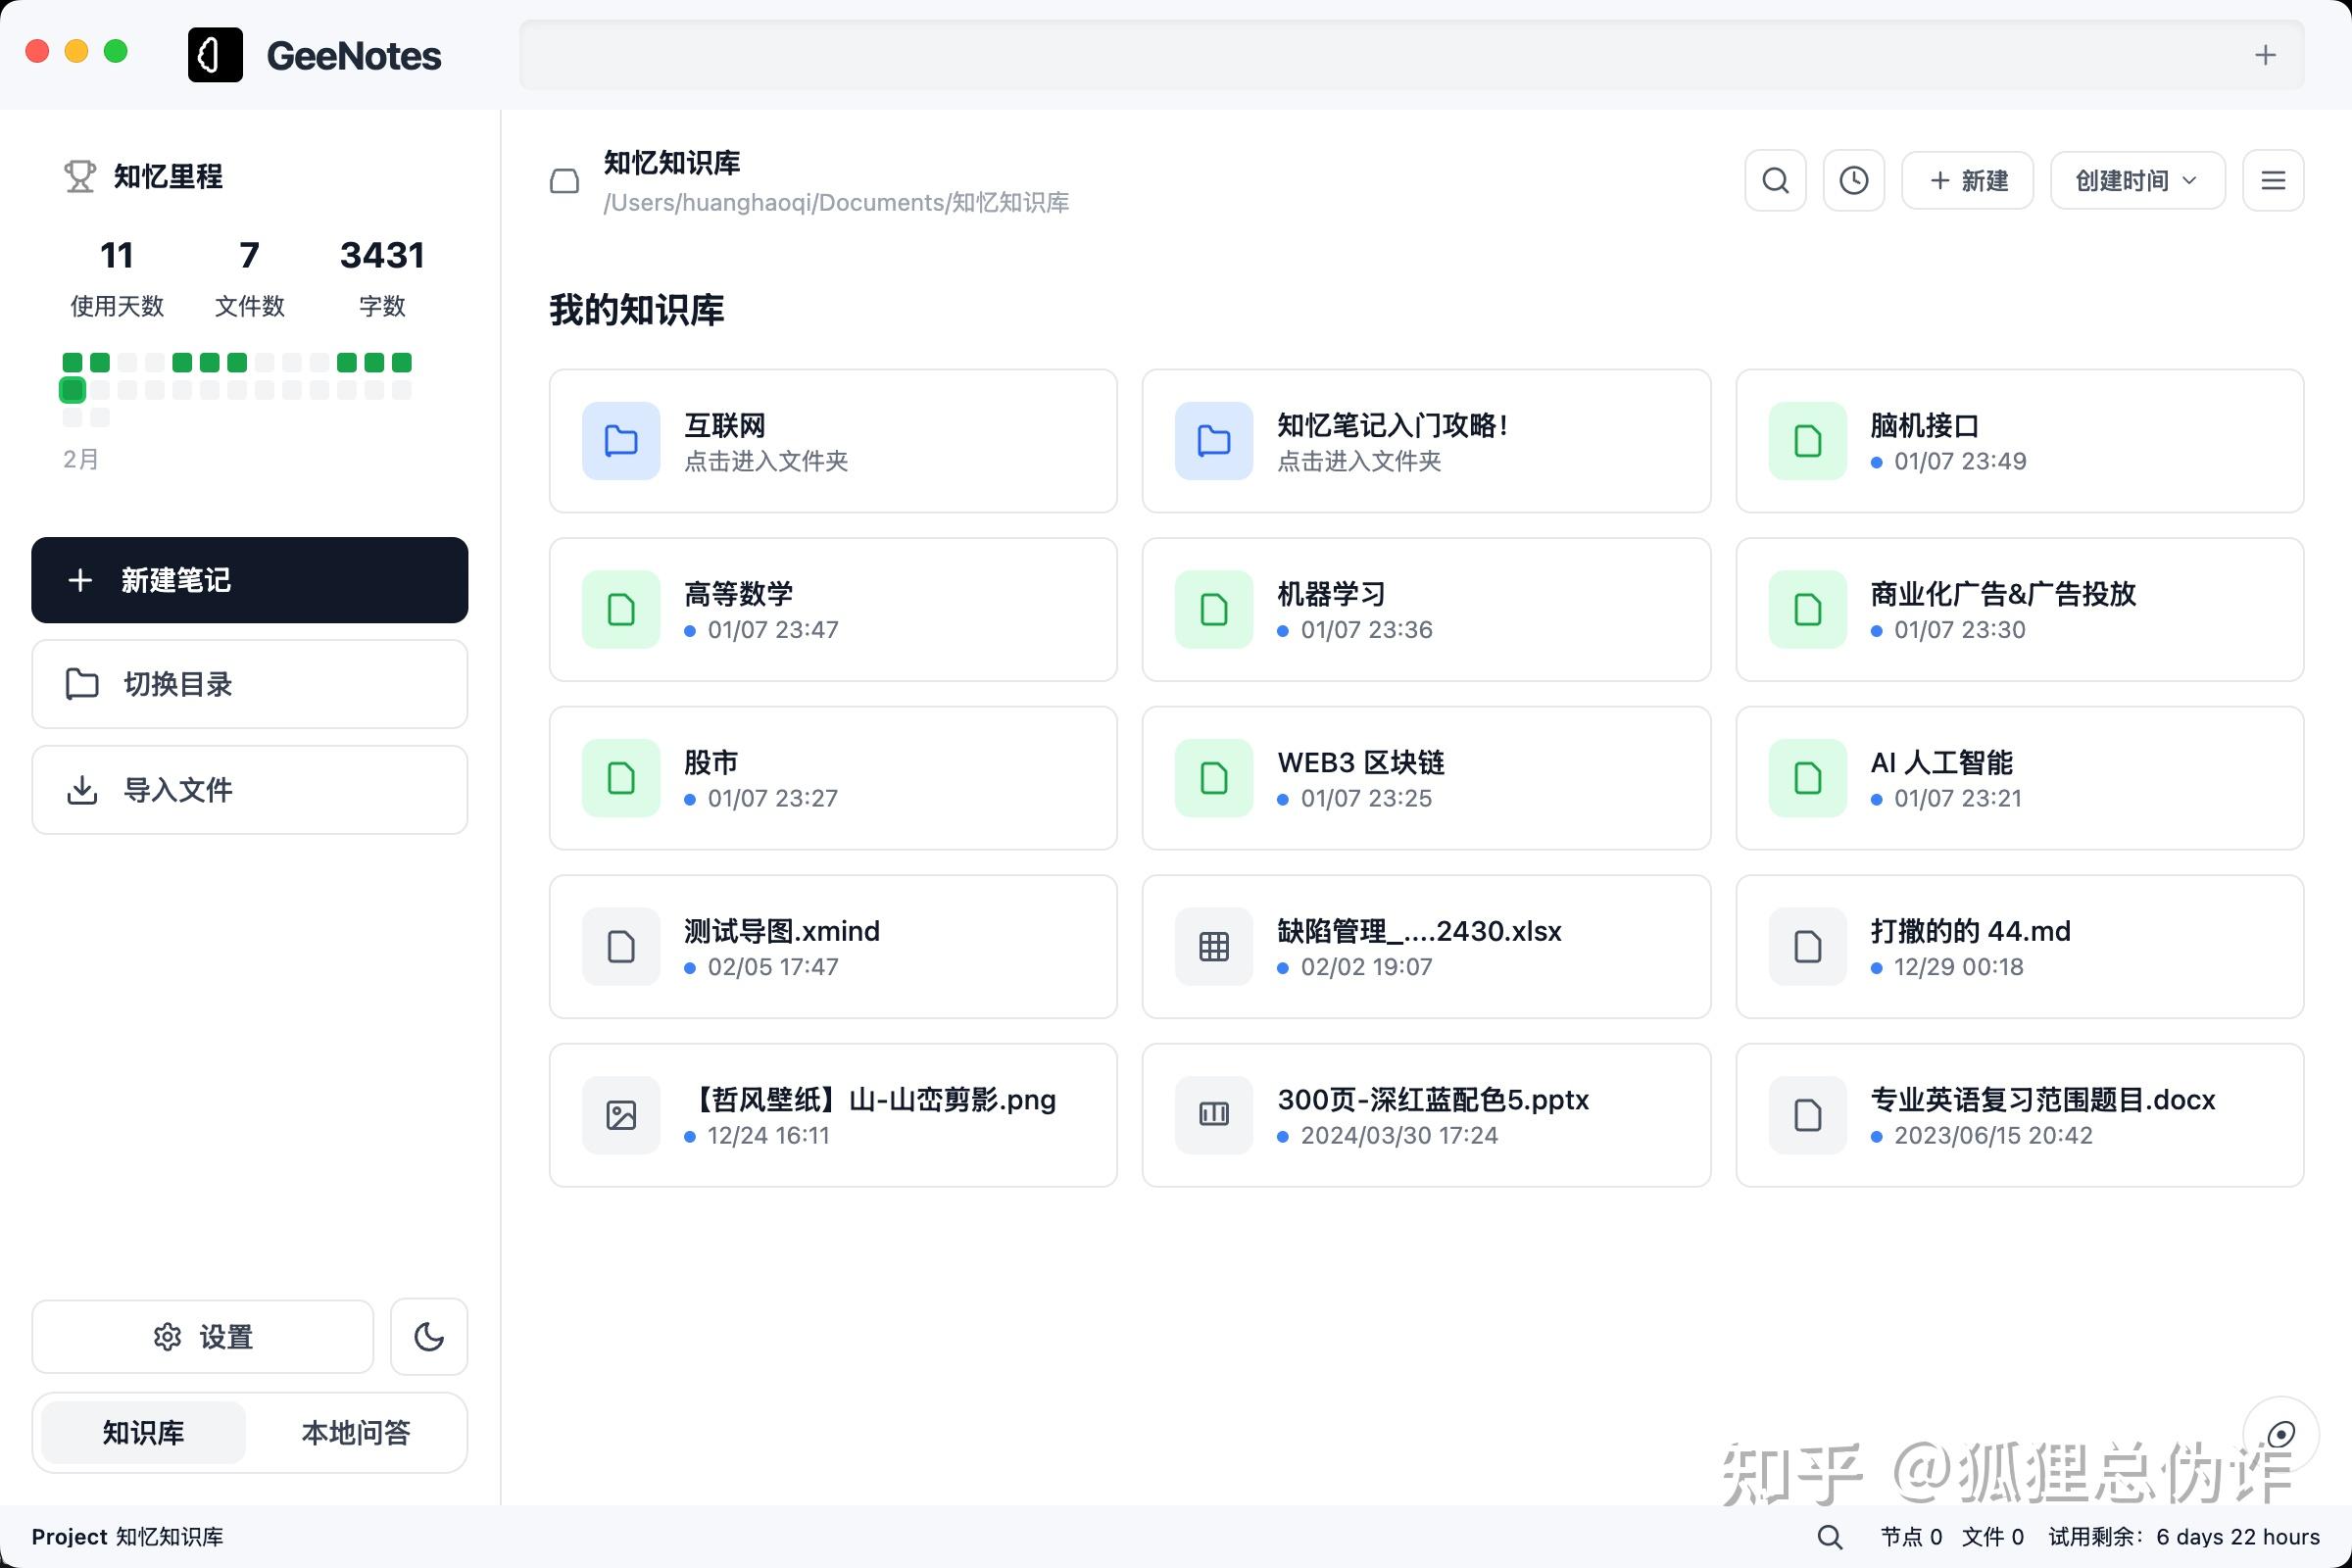The image size is (2352, 1568).
Task: Open history with the clock icon
Action: (1853, 181)
